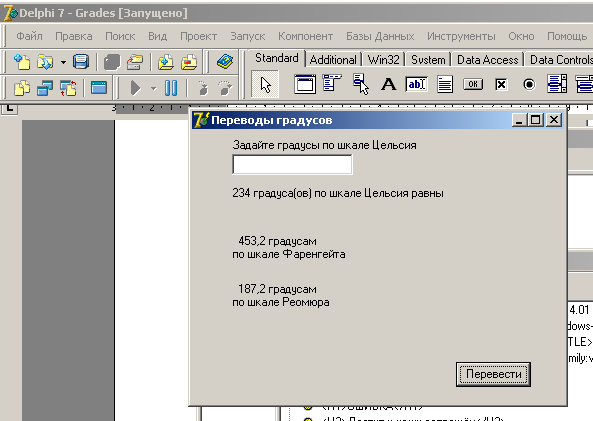Switch to the Data Access palette tab

pos(487,60)
